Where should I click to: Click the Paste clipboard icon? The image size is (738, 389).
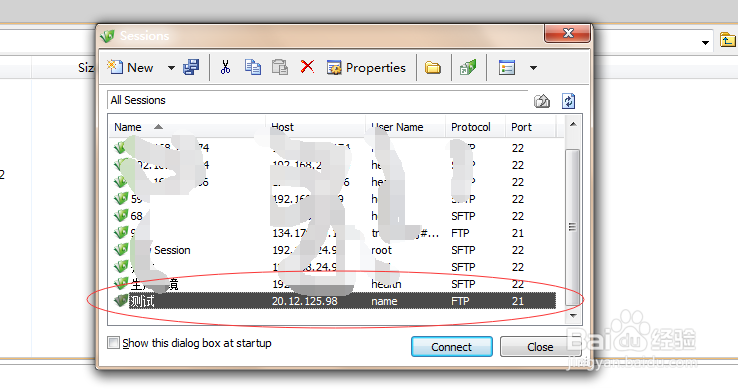(280, 67)
